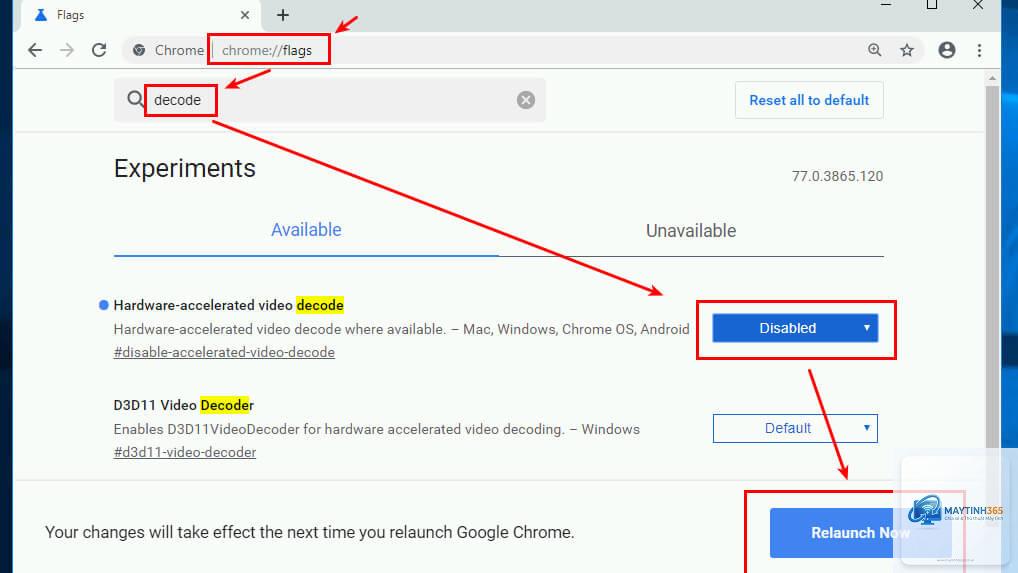Open Hardware-accelerated video decode dropdown showing Disabled
The image size is (1018, 573).
point(795,328)
